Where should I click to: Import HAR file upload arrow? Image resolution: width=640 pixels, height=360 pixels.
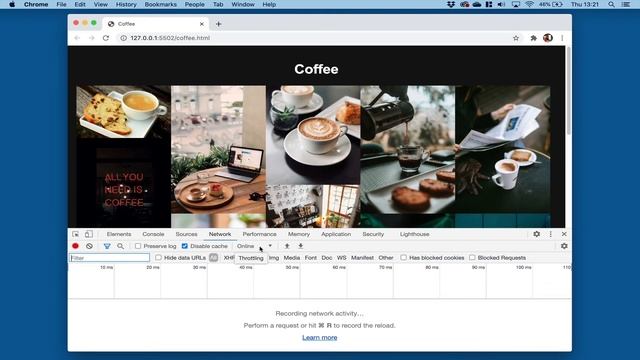287,246
